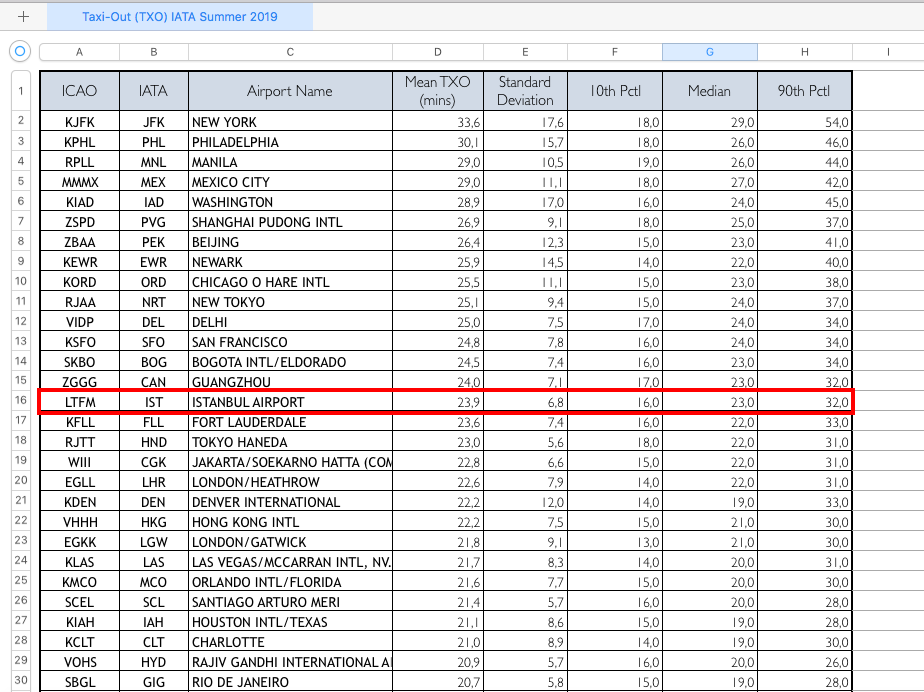Select the column D header
The width and height of the screenshot is (924, 692).
click(438, 52)
